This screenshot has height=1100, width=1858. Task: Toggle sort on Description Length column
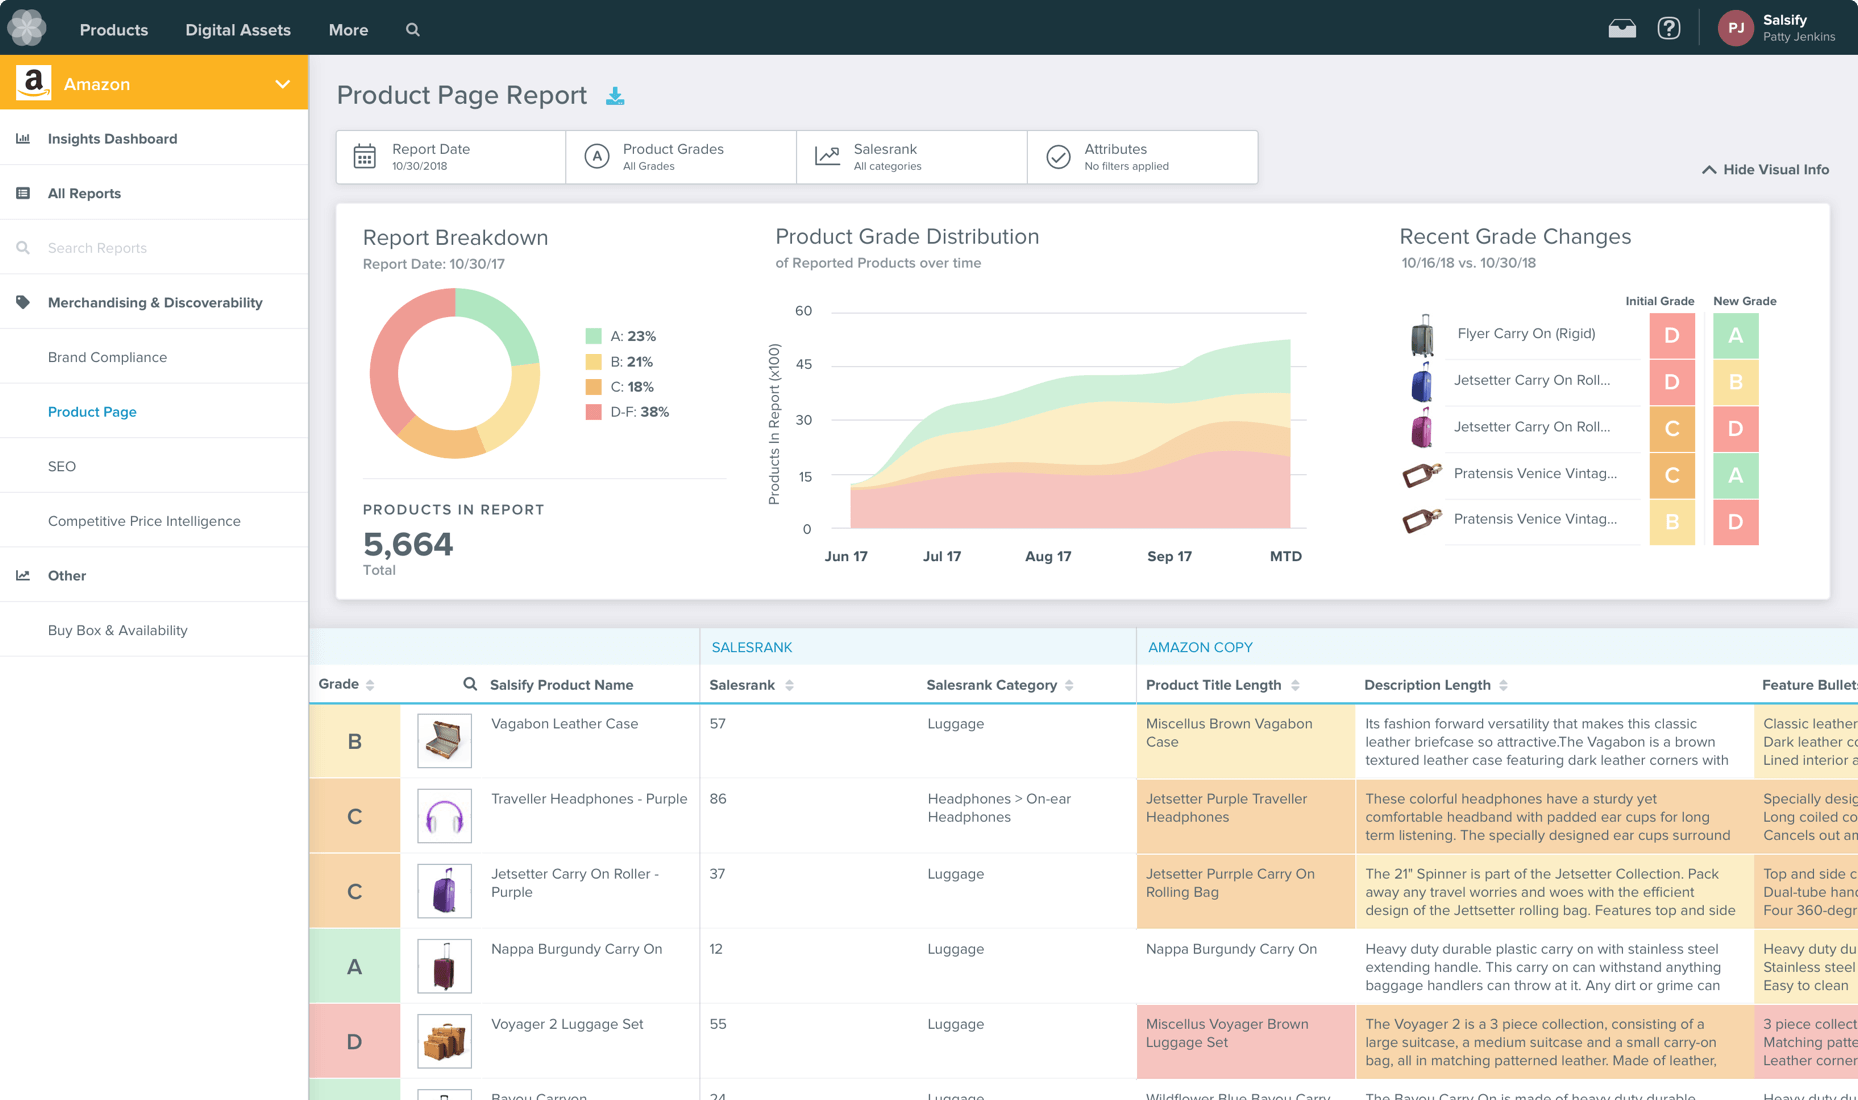(1503, 685)
